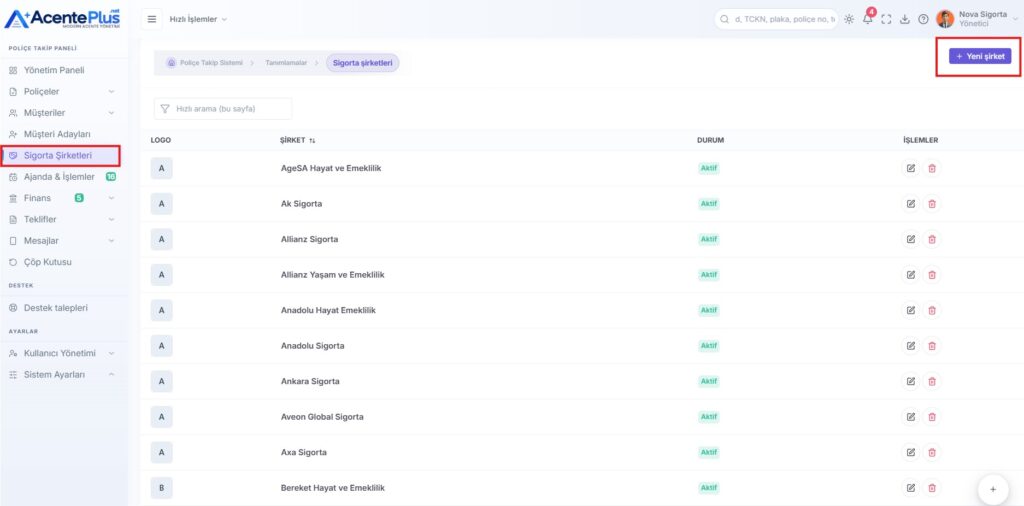Open the Hızlı İşlemler dropdown
This screenshot has width=1024, height=506.
coord(198,19)
